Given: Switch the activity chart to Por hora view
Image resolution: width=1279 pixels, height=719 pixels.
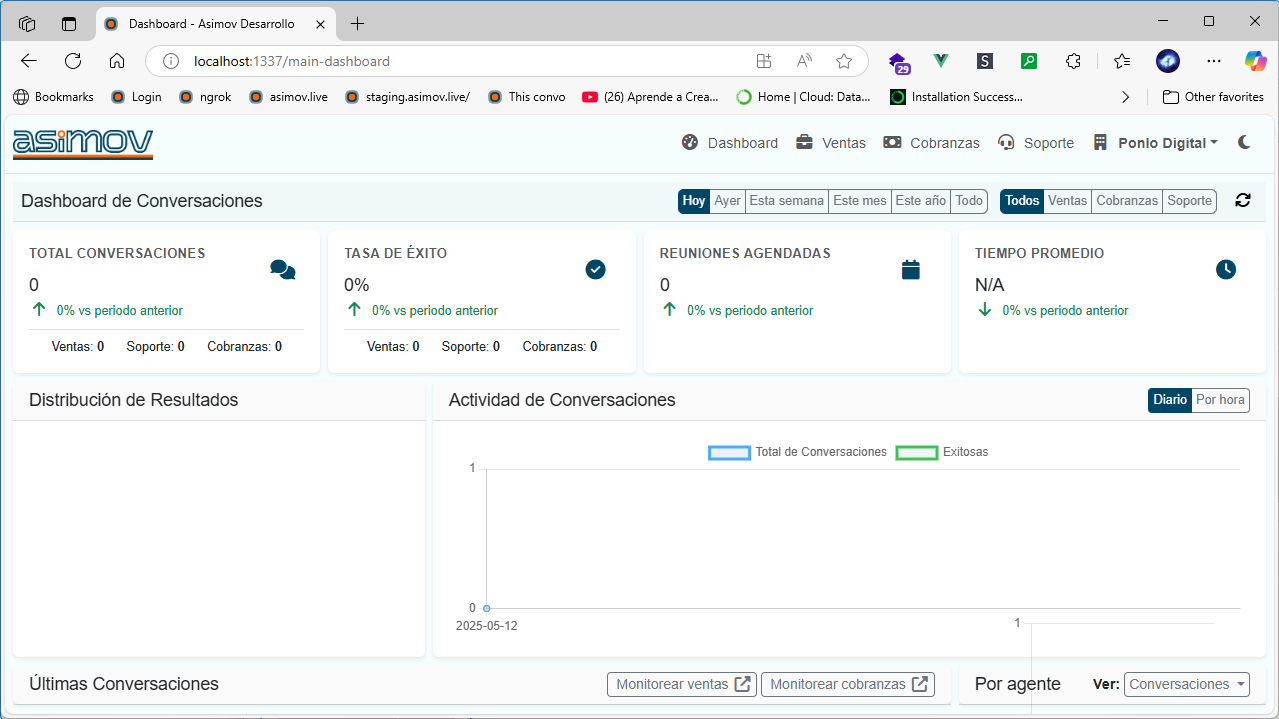Looking at the screenshot, I should click(1220, 400).
